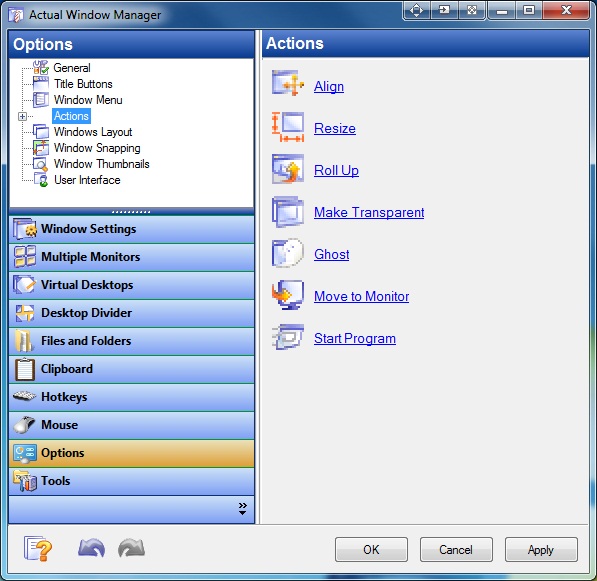Image resolution: width=597 pixels, height=581 pixels.
Task: Click the Roll Up action icon
Action: (288, 169)
